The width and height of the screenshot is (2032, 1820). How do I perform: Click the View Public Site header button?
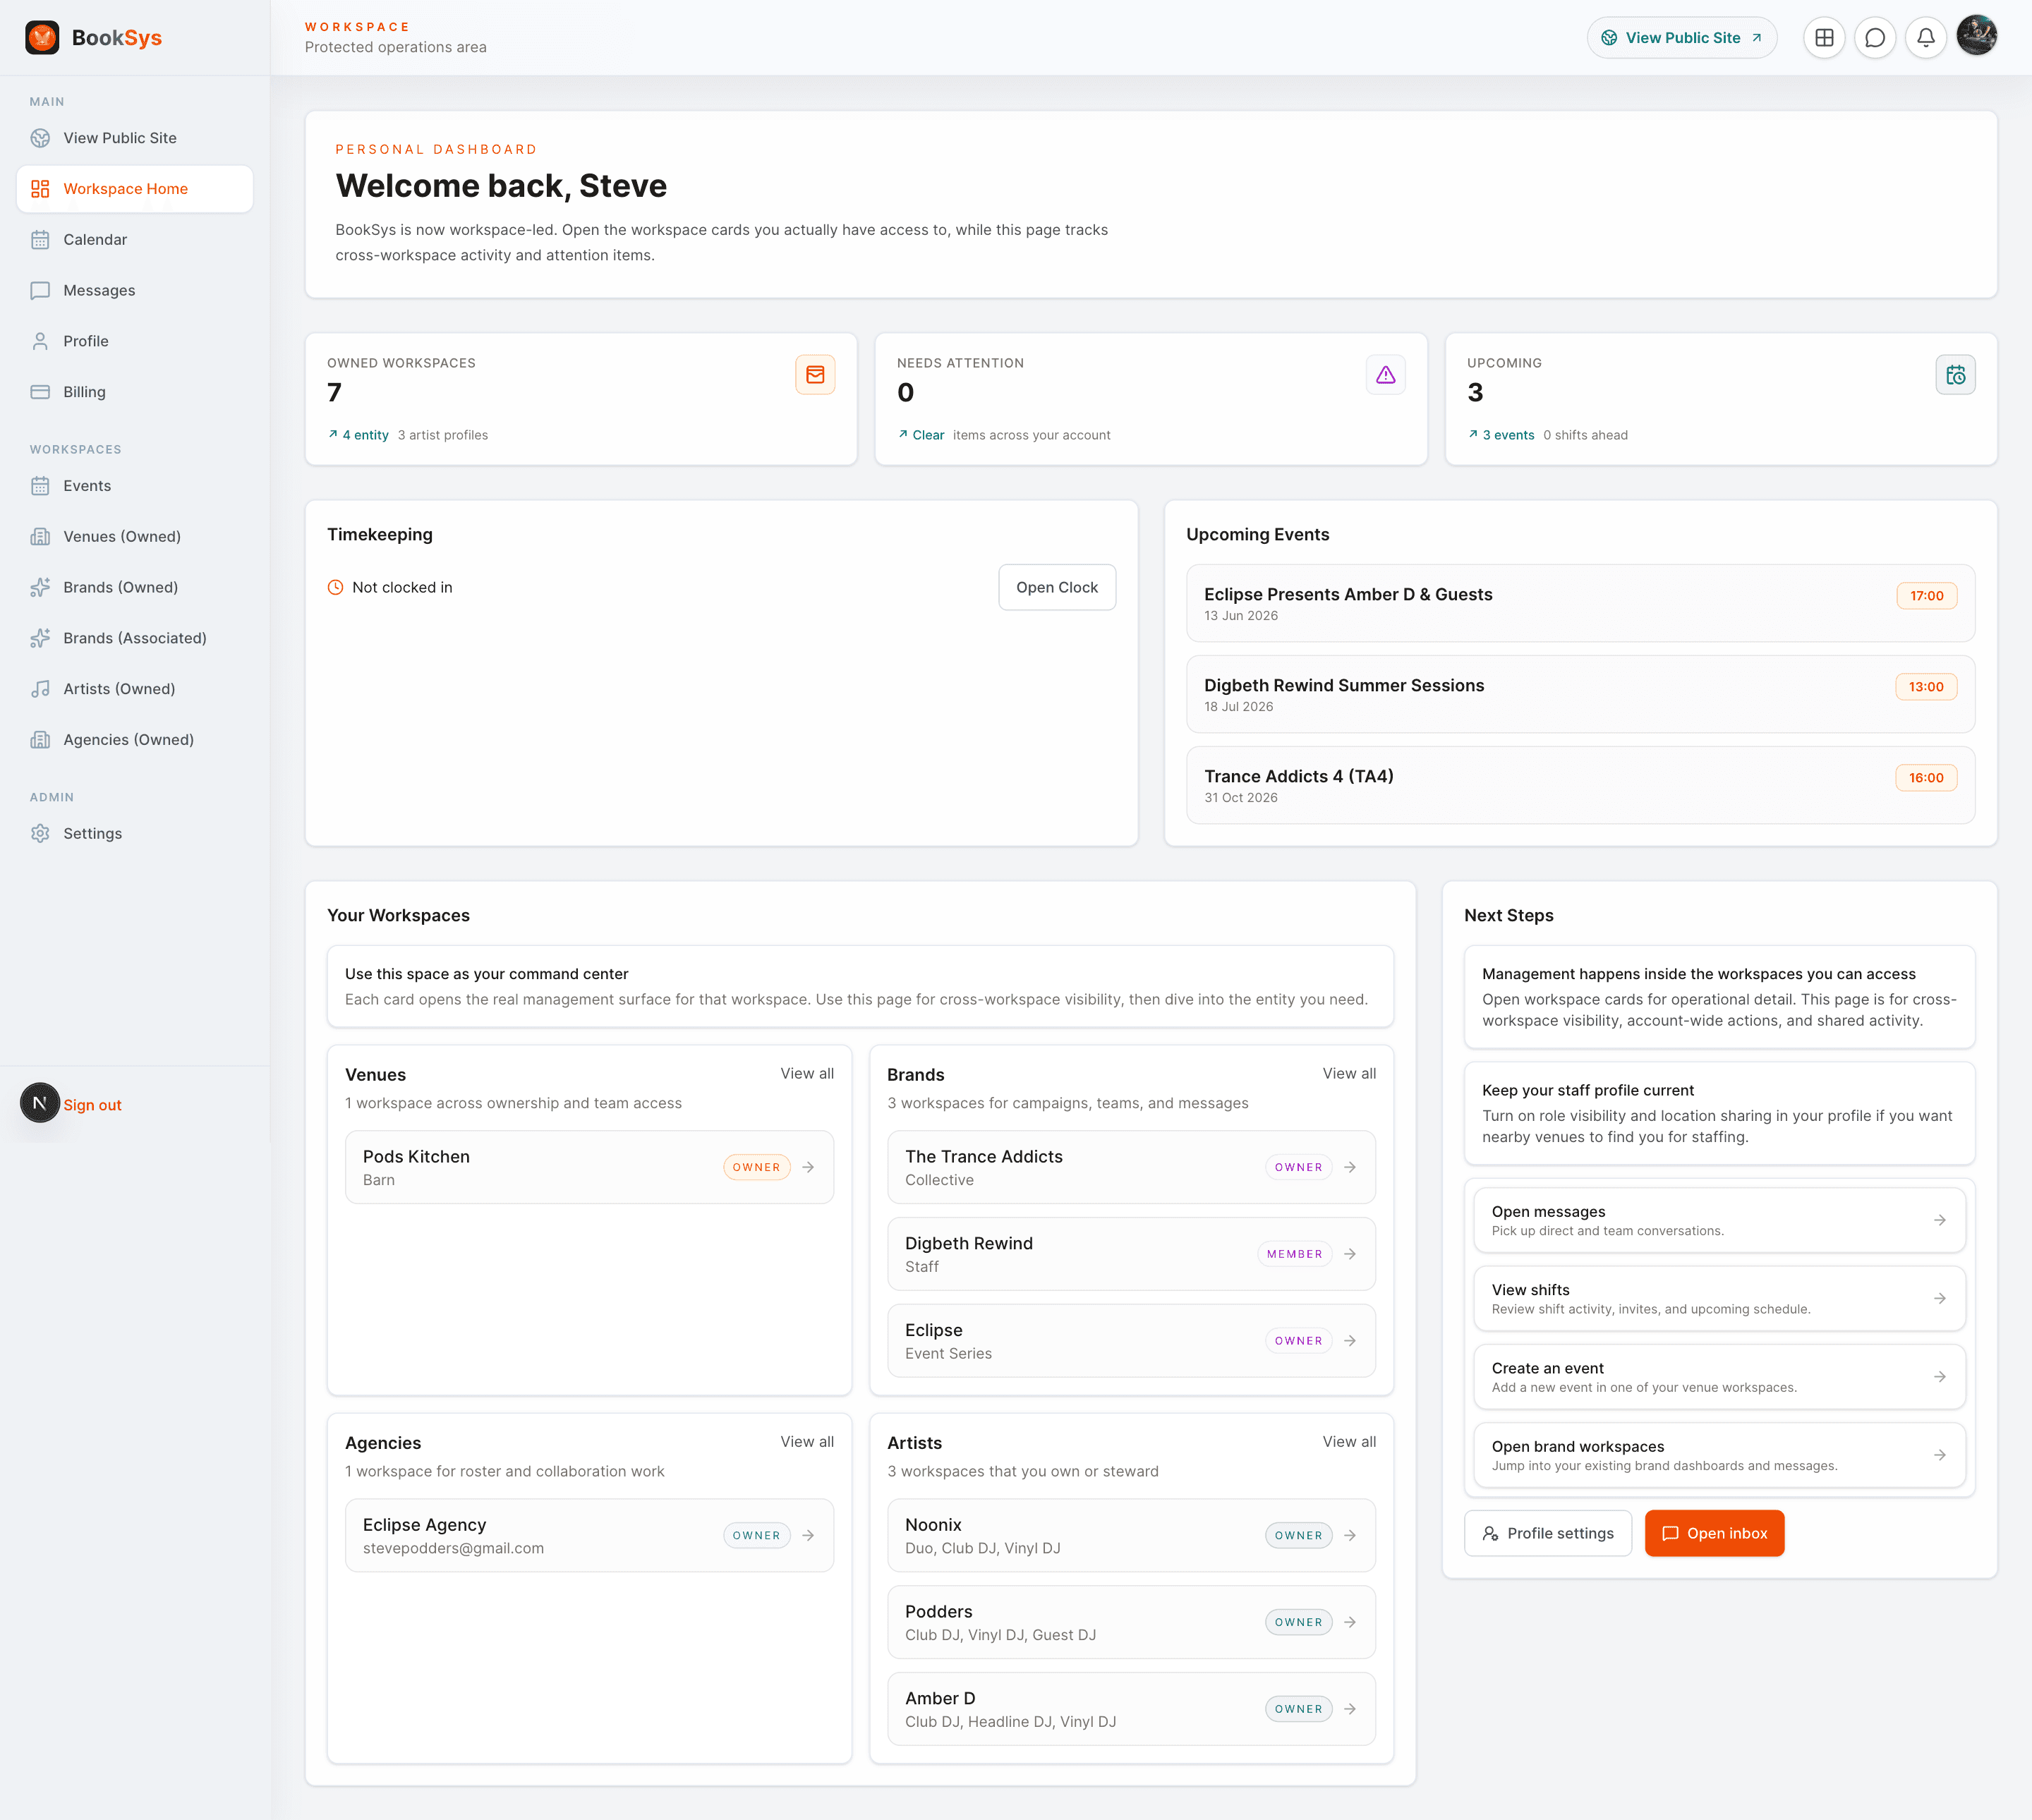(1682, 38)
